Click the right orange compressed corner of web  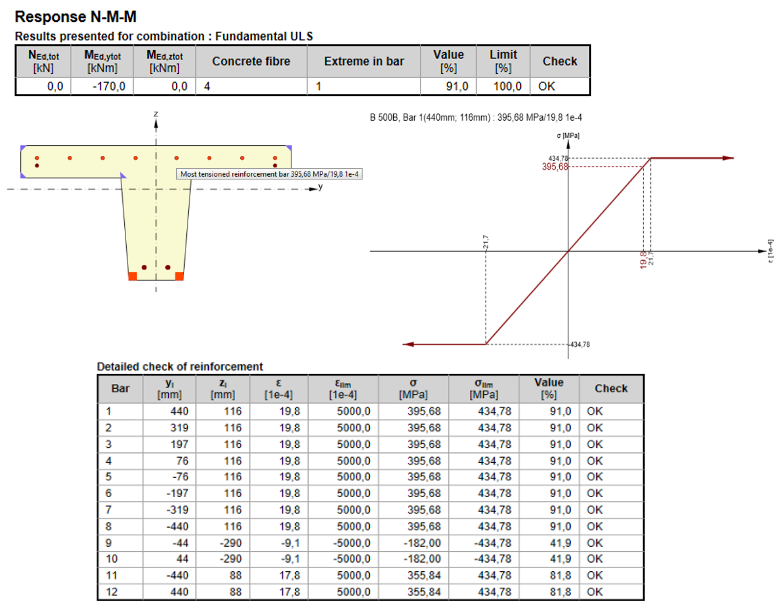(179, 276)
